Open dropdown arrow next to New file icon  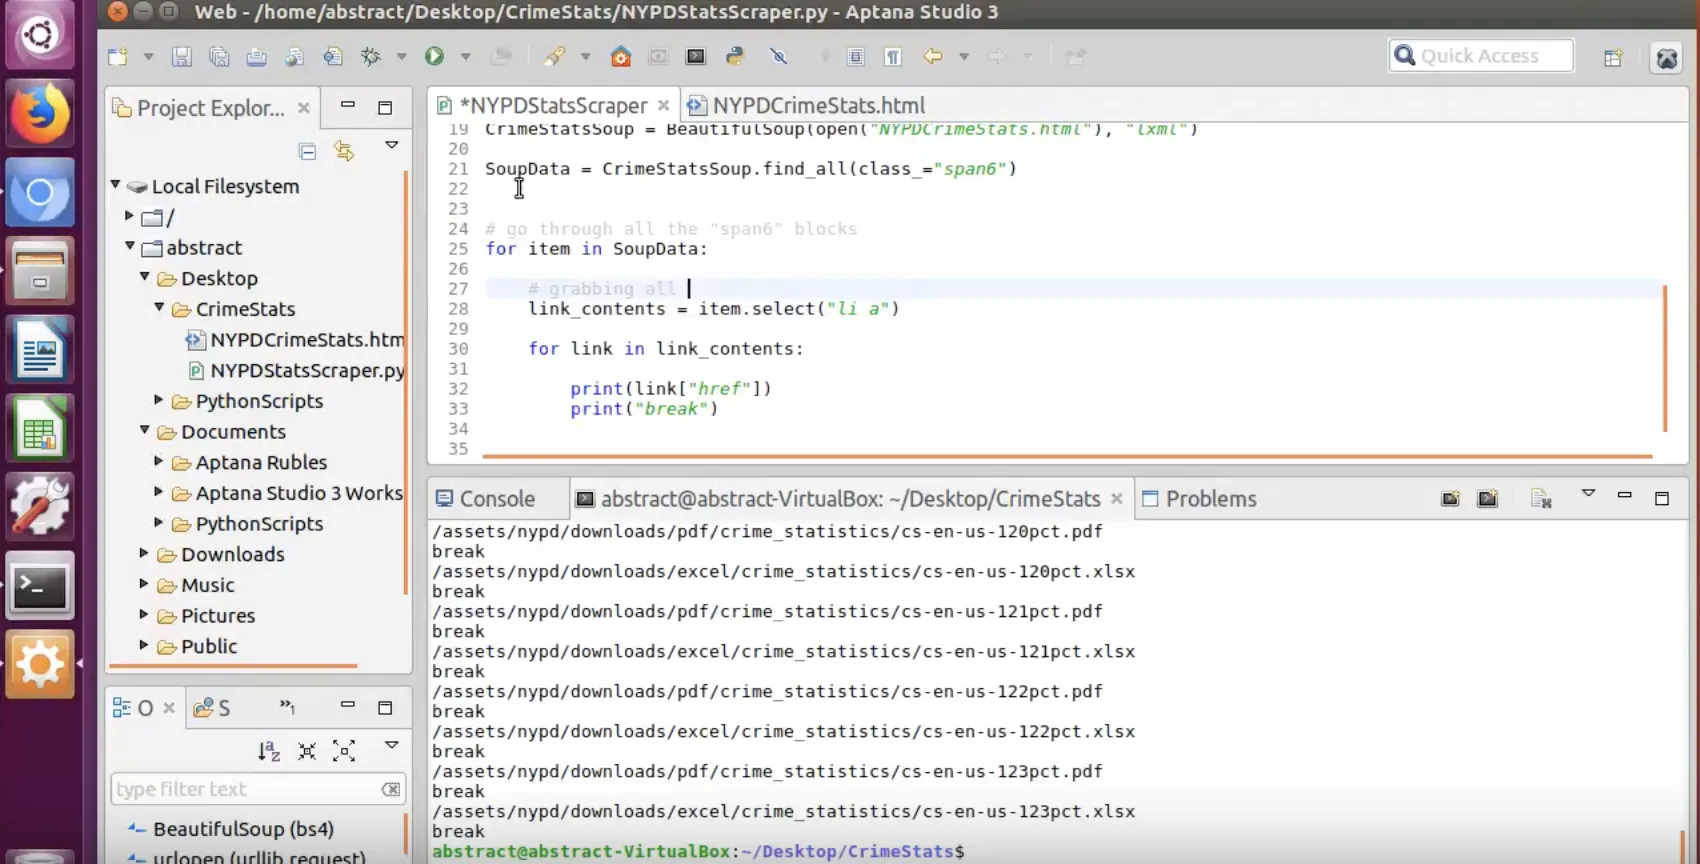click(148, 57)
